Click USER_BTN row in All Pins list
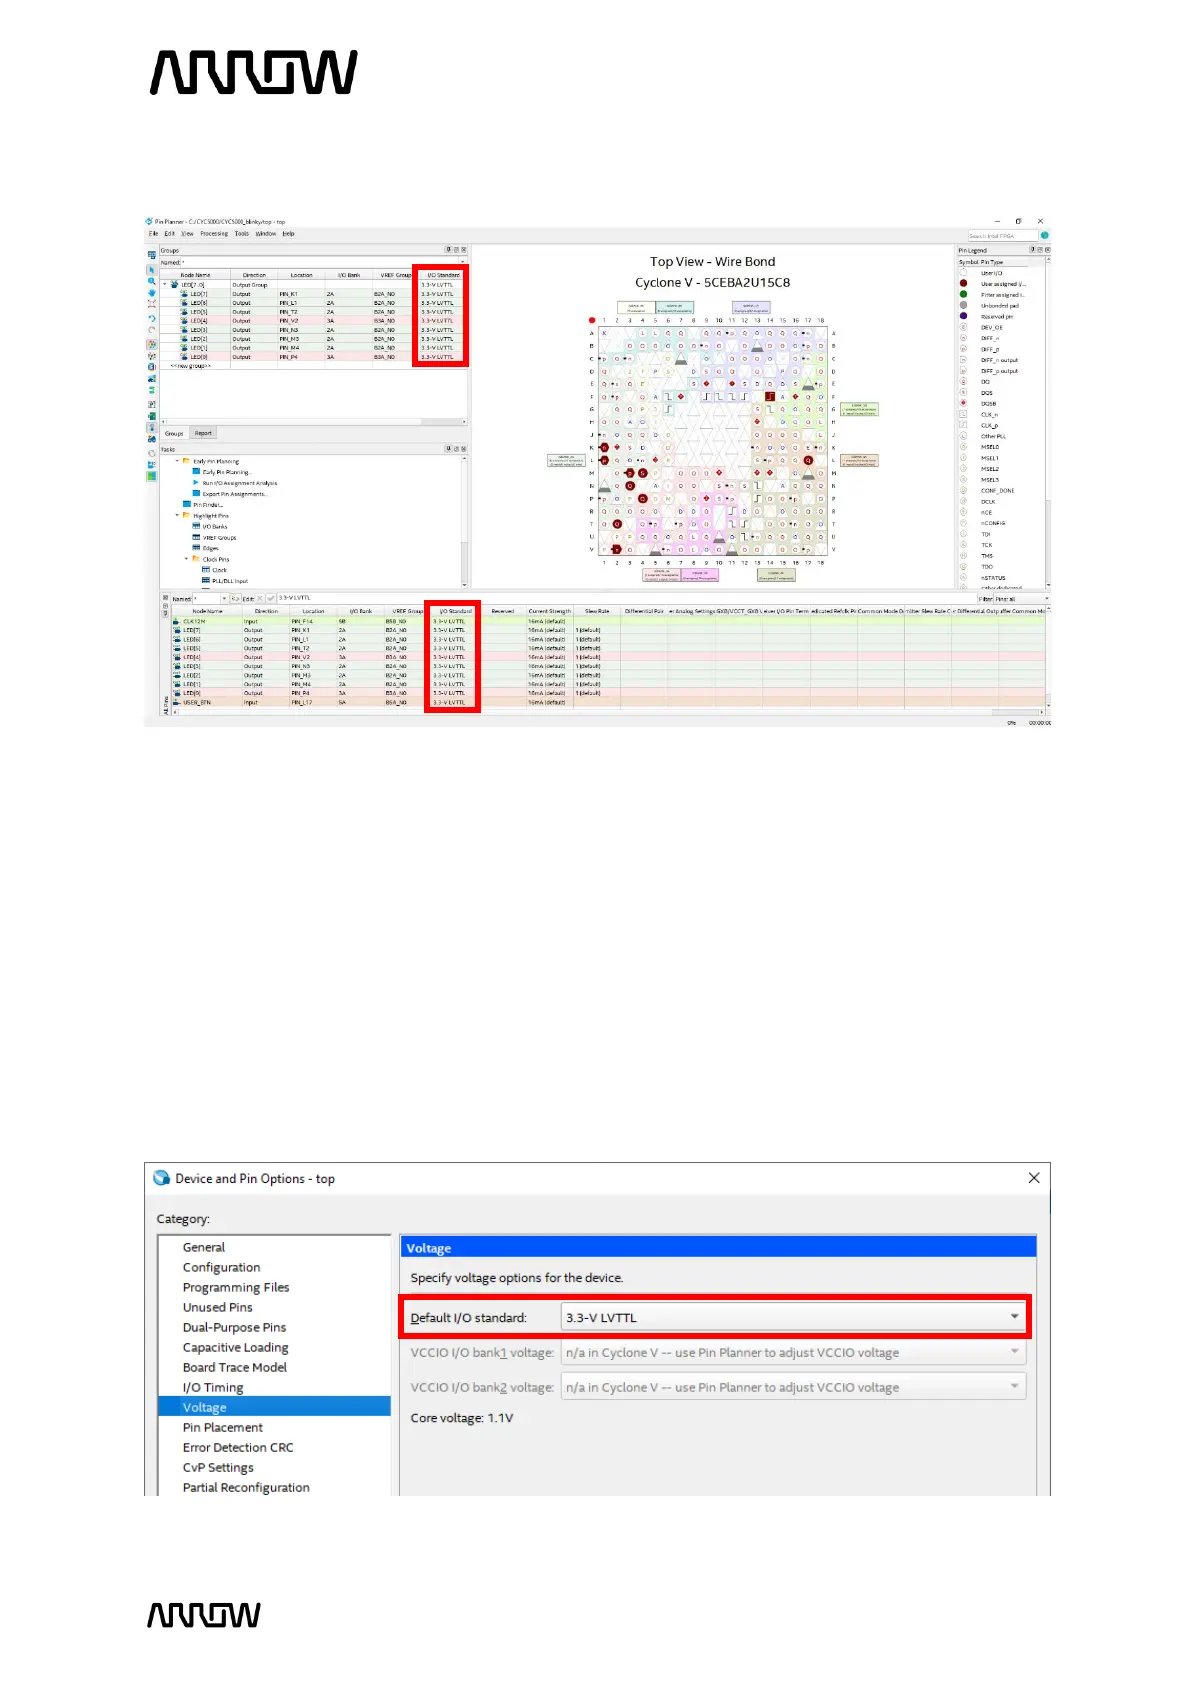1191x1684 pixels. click(608, 702)
